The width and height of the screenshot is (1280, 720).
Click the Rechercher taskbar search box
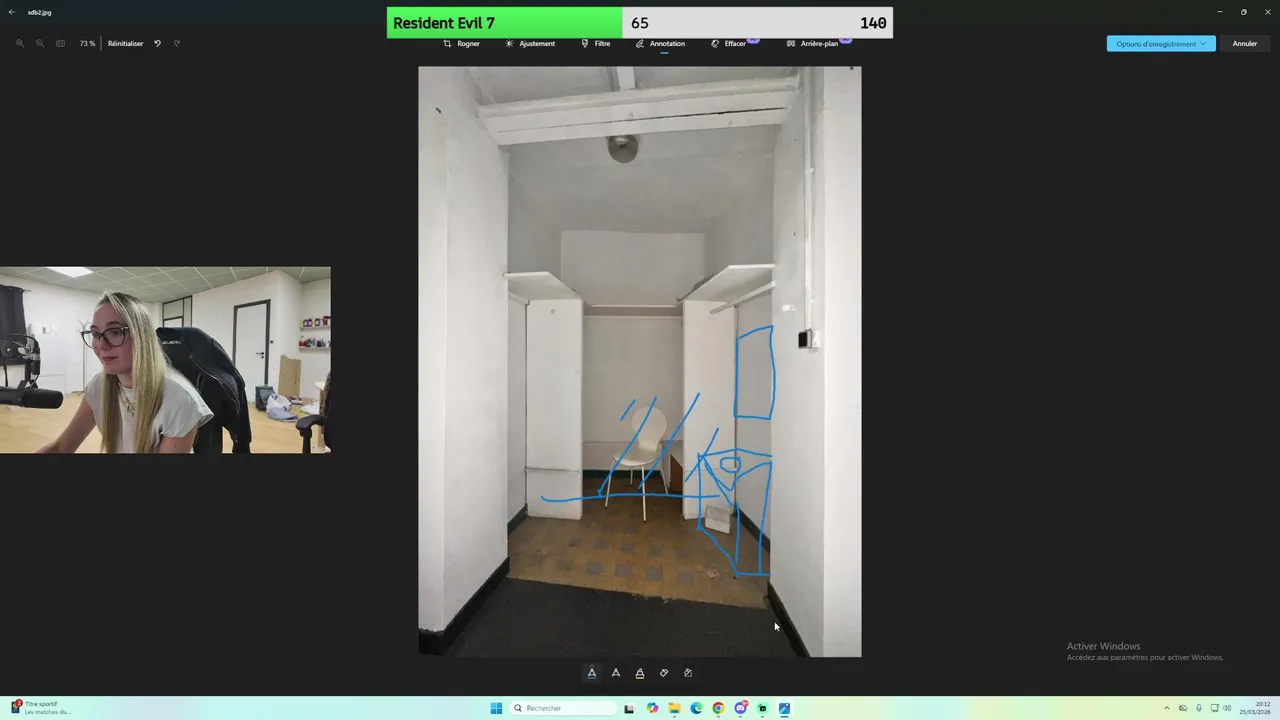pos(562,708)
